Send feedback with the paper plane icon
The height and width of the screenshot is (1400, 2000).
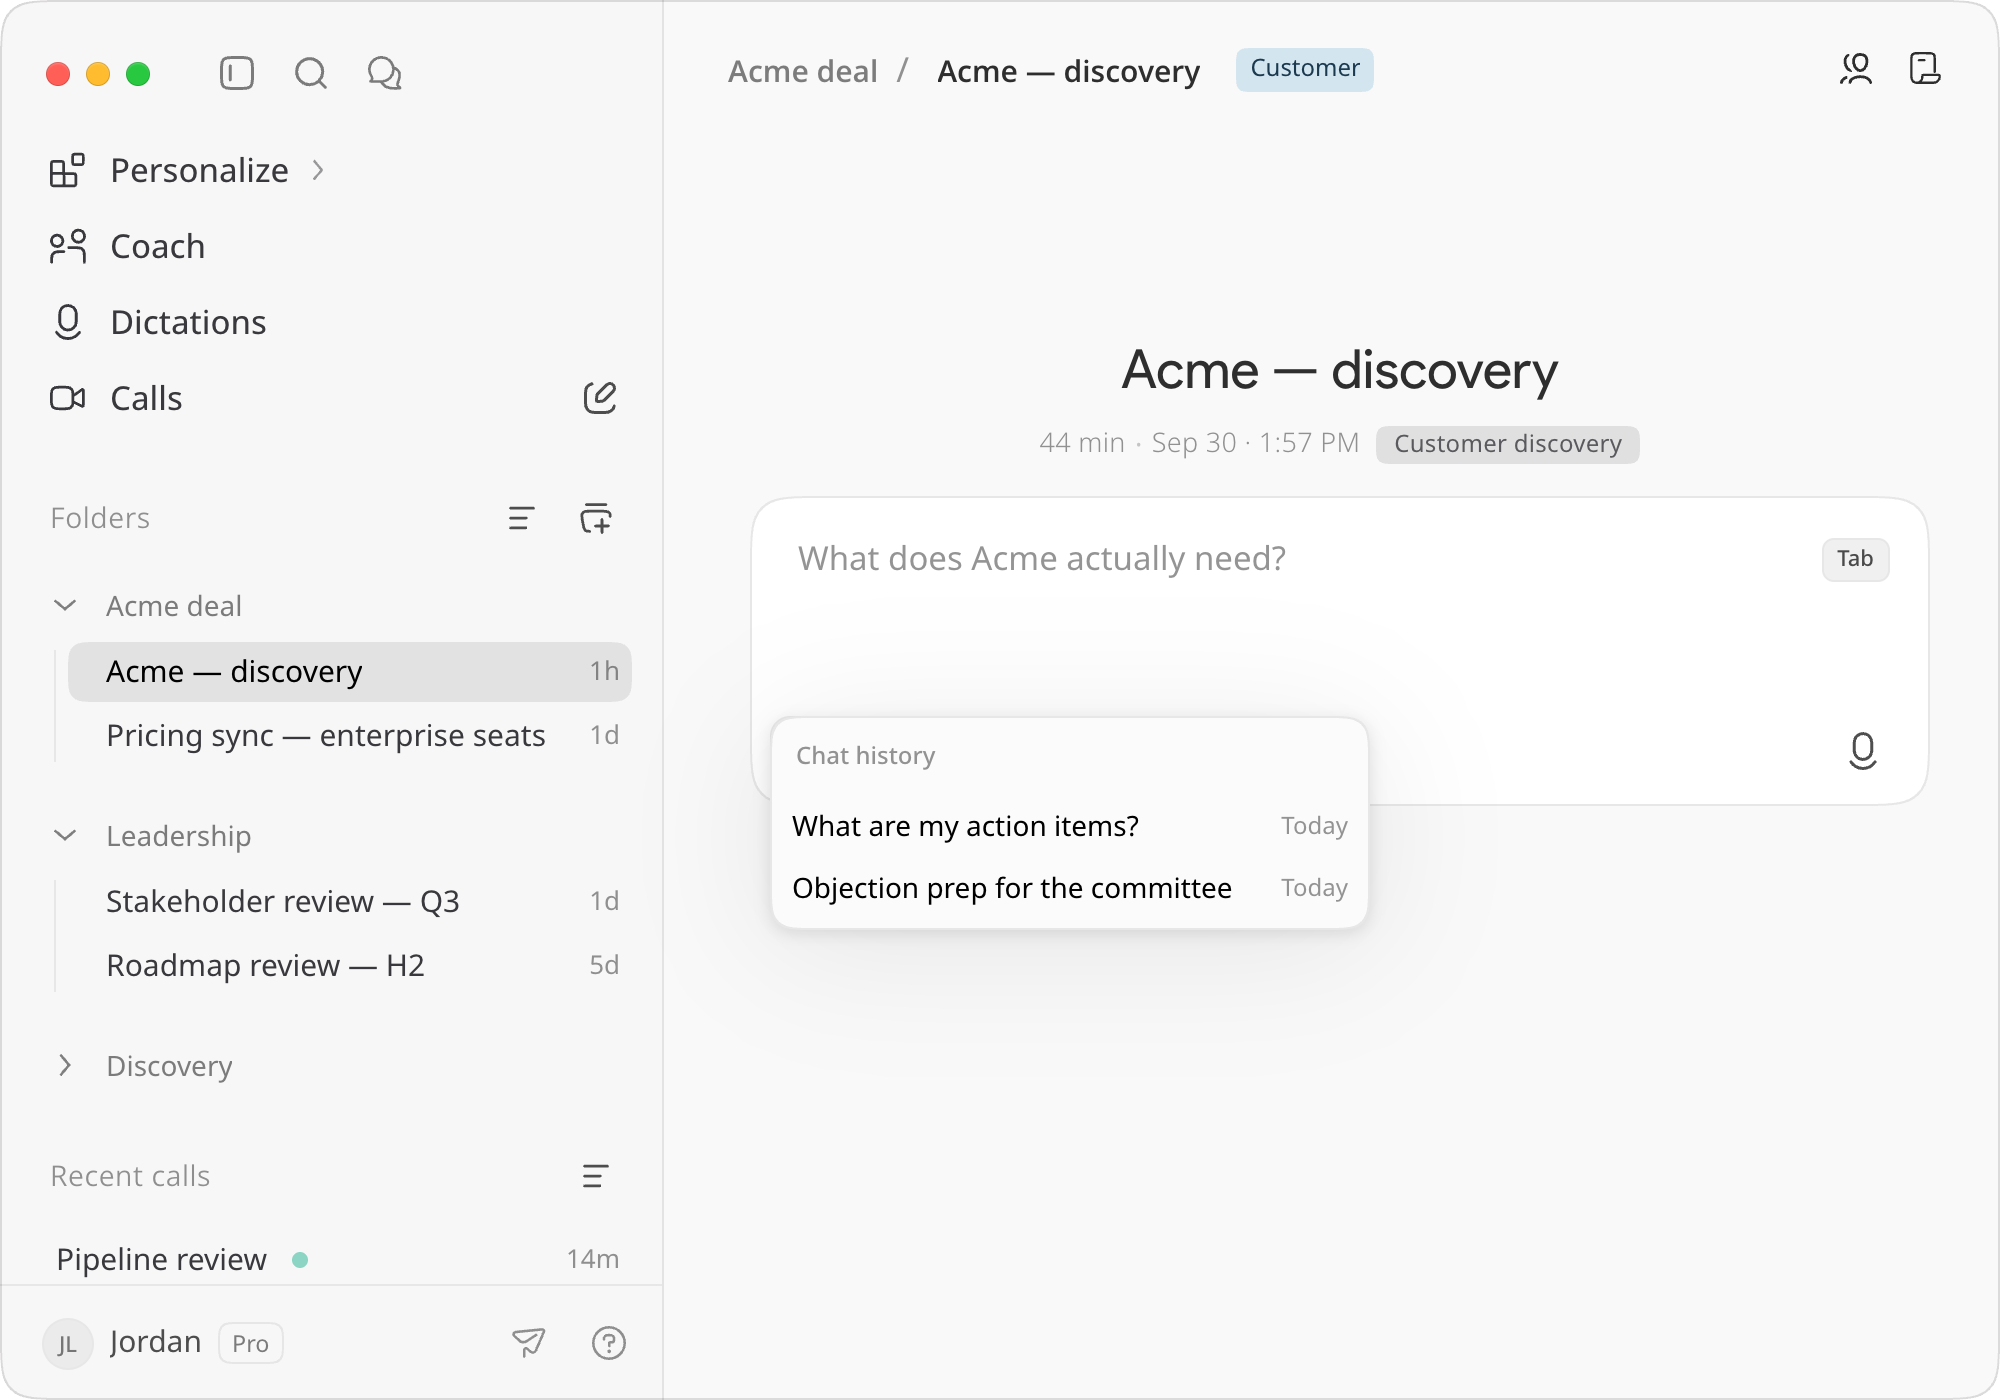[x=529, y=1342]
